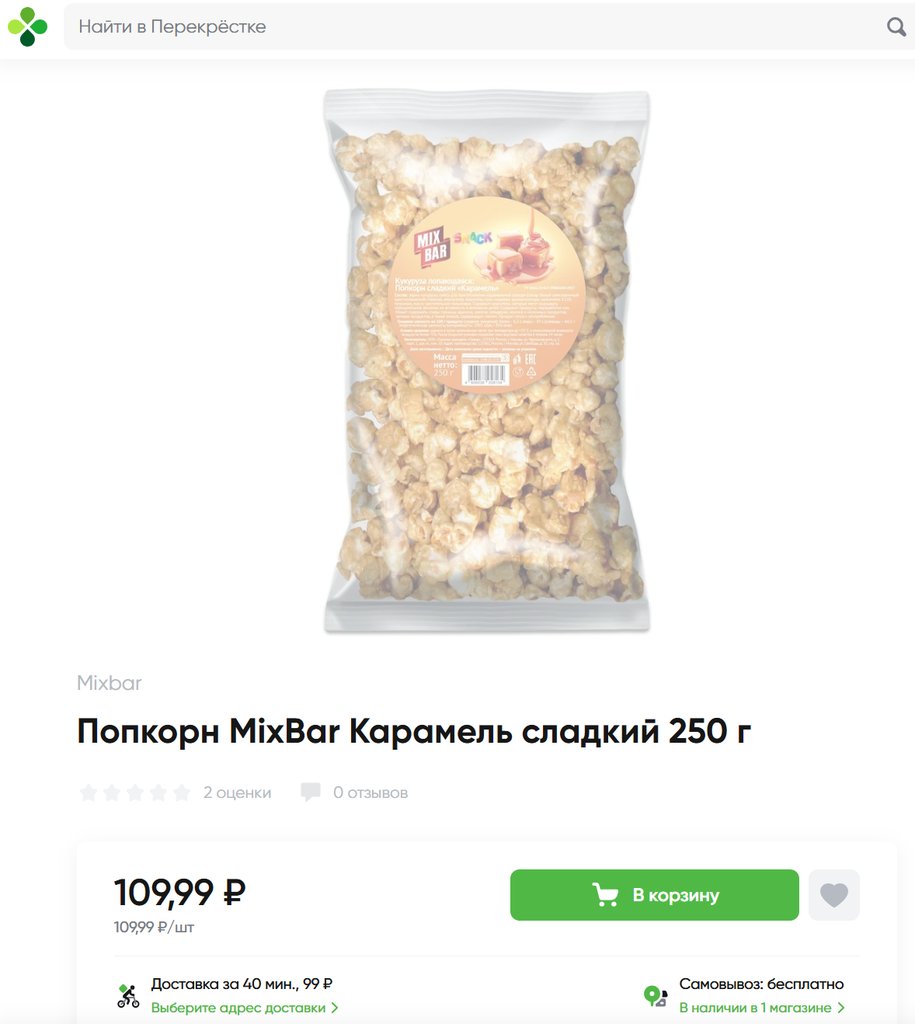The width and height of the screenshot is (915, 1024).
Task: Open 'В наличии в 1 магазине' link
Action: click(x=755, y=1008)
